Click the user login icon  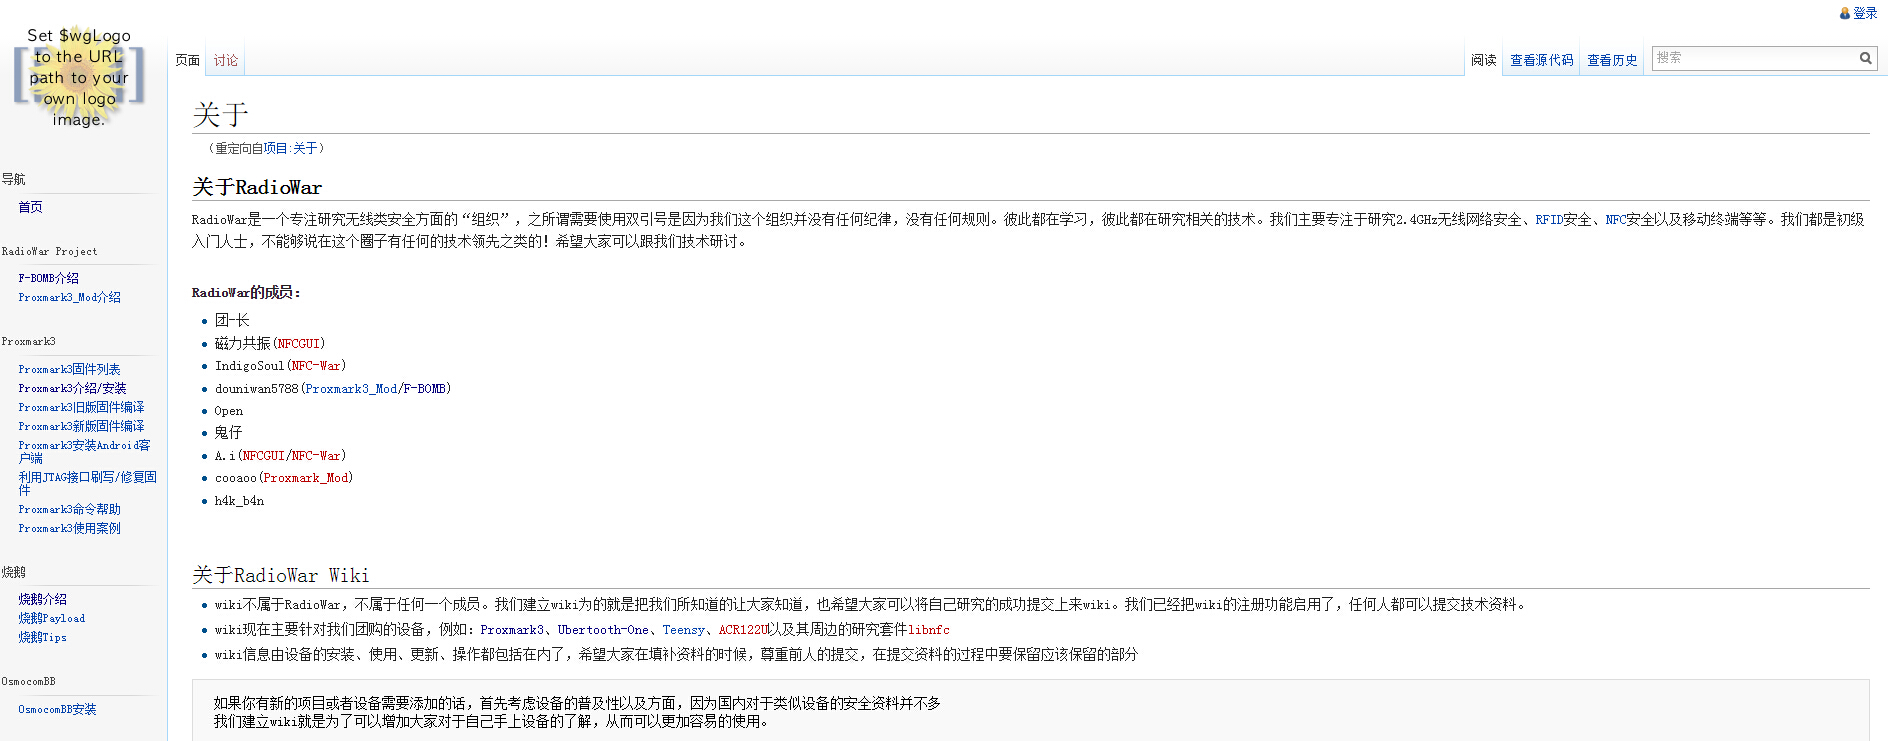pyautogui.click(x=1845, y=13)
